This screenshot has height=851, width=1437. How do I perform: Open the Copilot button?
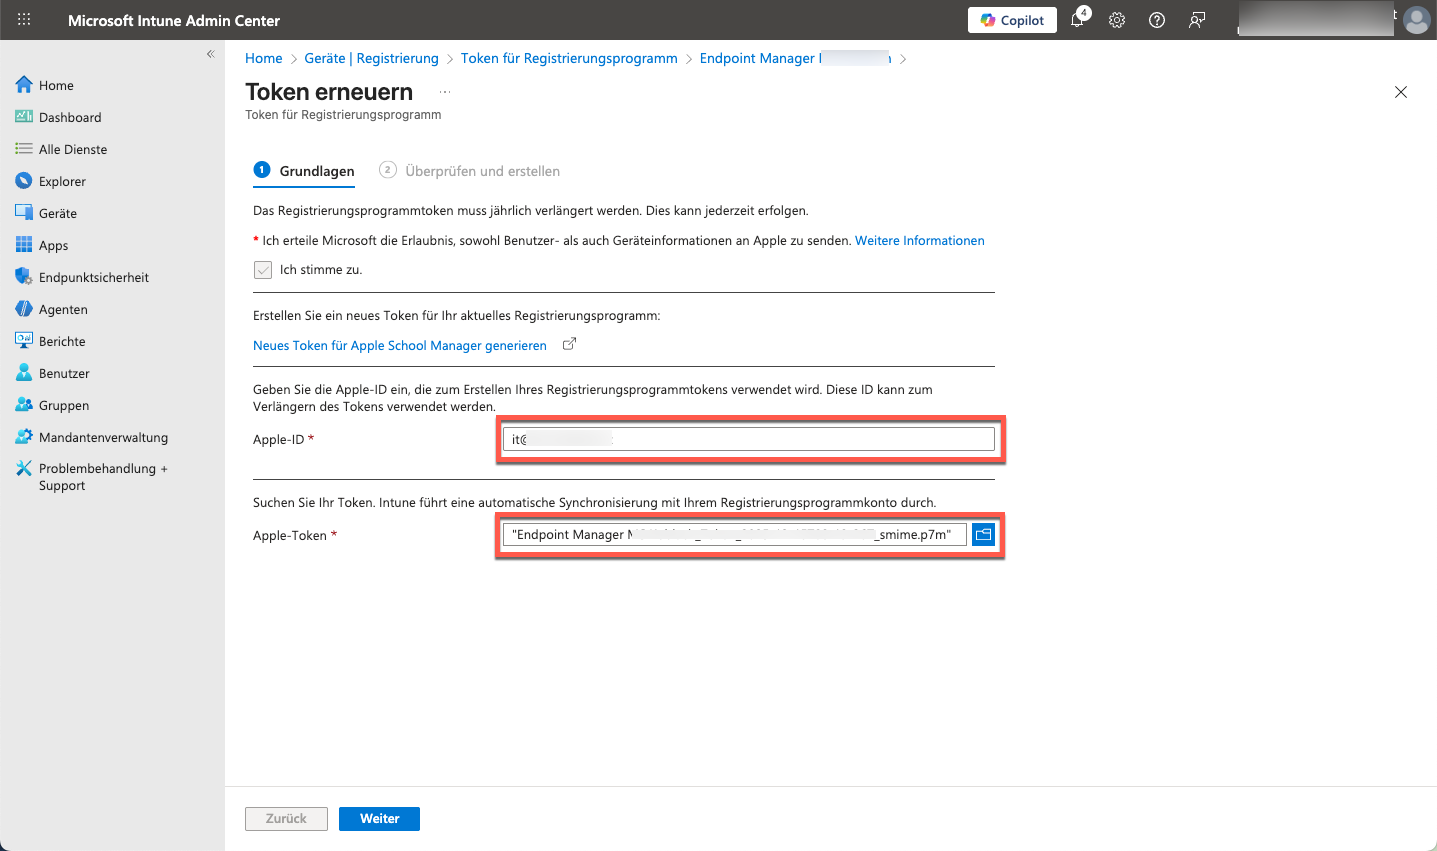(x=1012, y=20)
